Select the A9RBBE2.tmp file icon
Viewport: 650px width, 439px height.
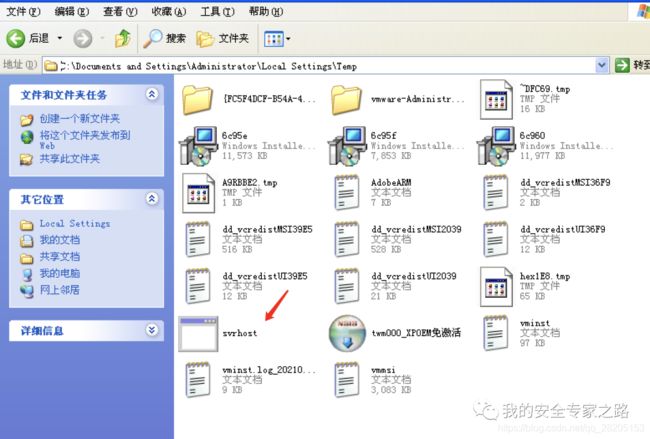point(198,193)
